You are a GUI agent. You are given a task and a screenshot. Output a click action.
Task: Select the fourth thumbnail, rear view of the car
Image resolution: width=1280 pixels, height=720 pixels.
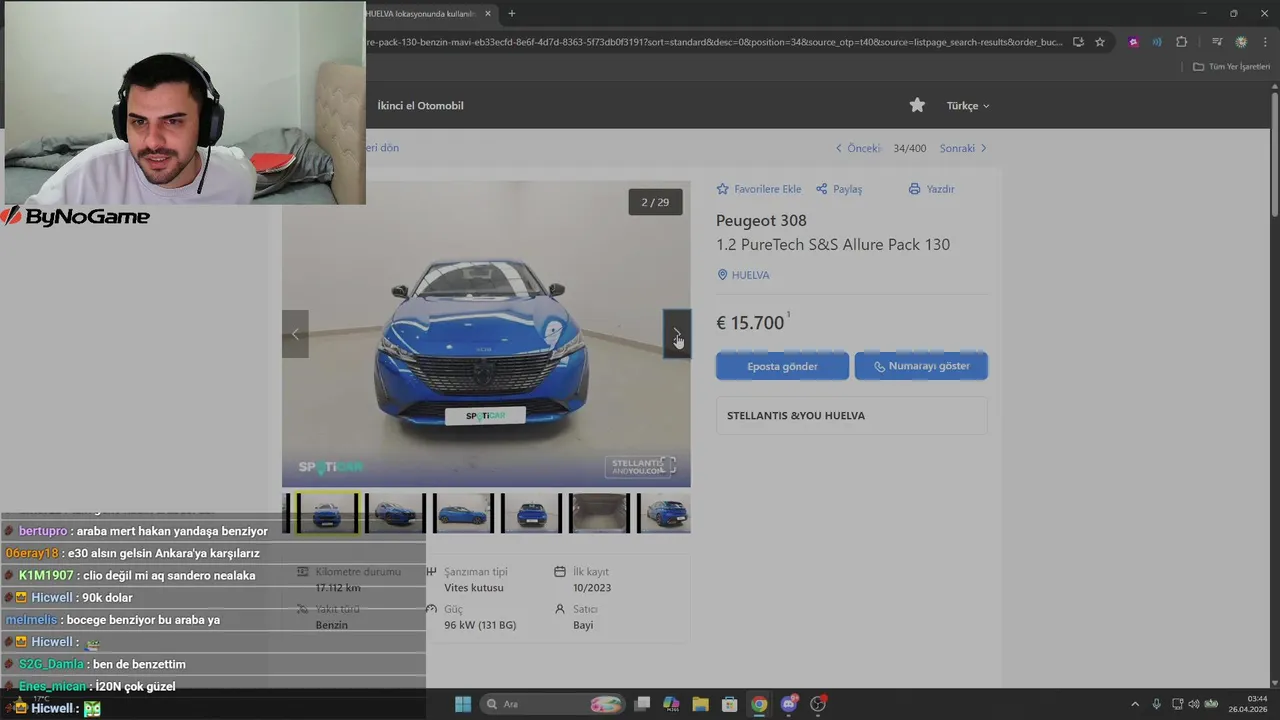tap(531, 513)
